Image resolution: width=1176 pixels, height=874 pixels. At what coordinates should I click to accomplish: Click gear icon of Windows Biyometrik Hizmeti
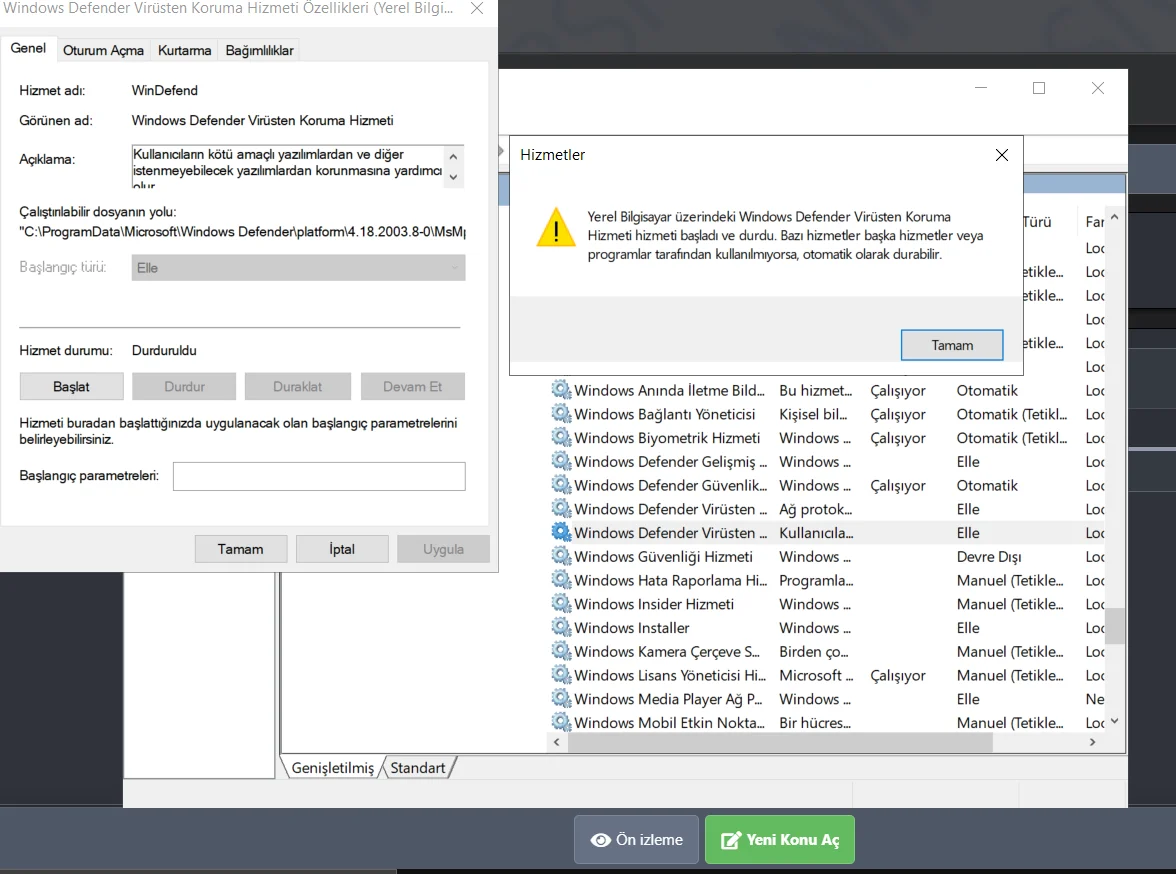pos(560,437)
